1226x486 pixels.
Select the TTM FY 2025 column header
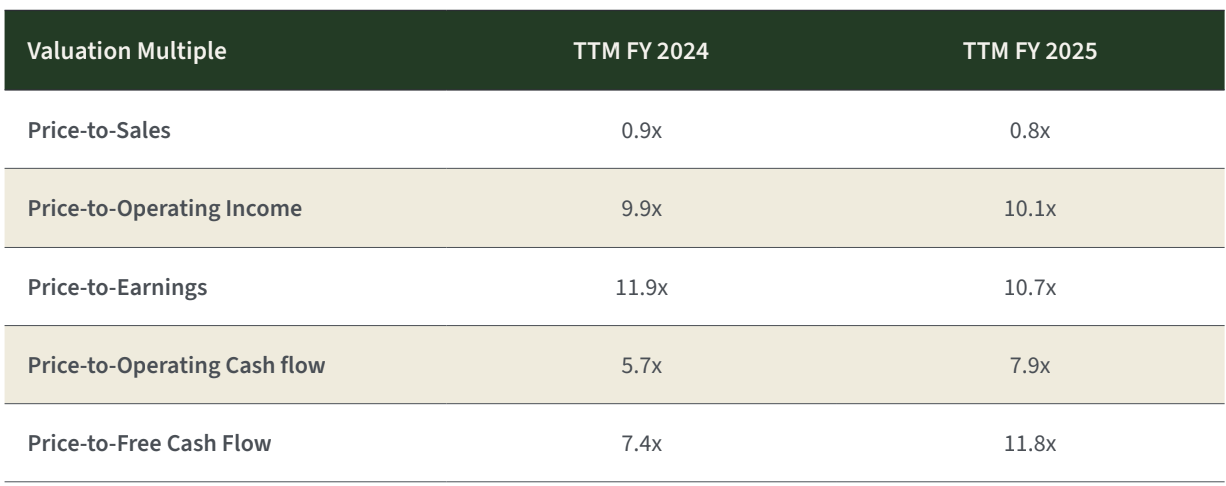1029,52
